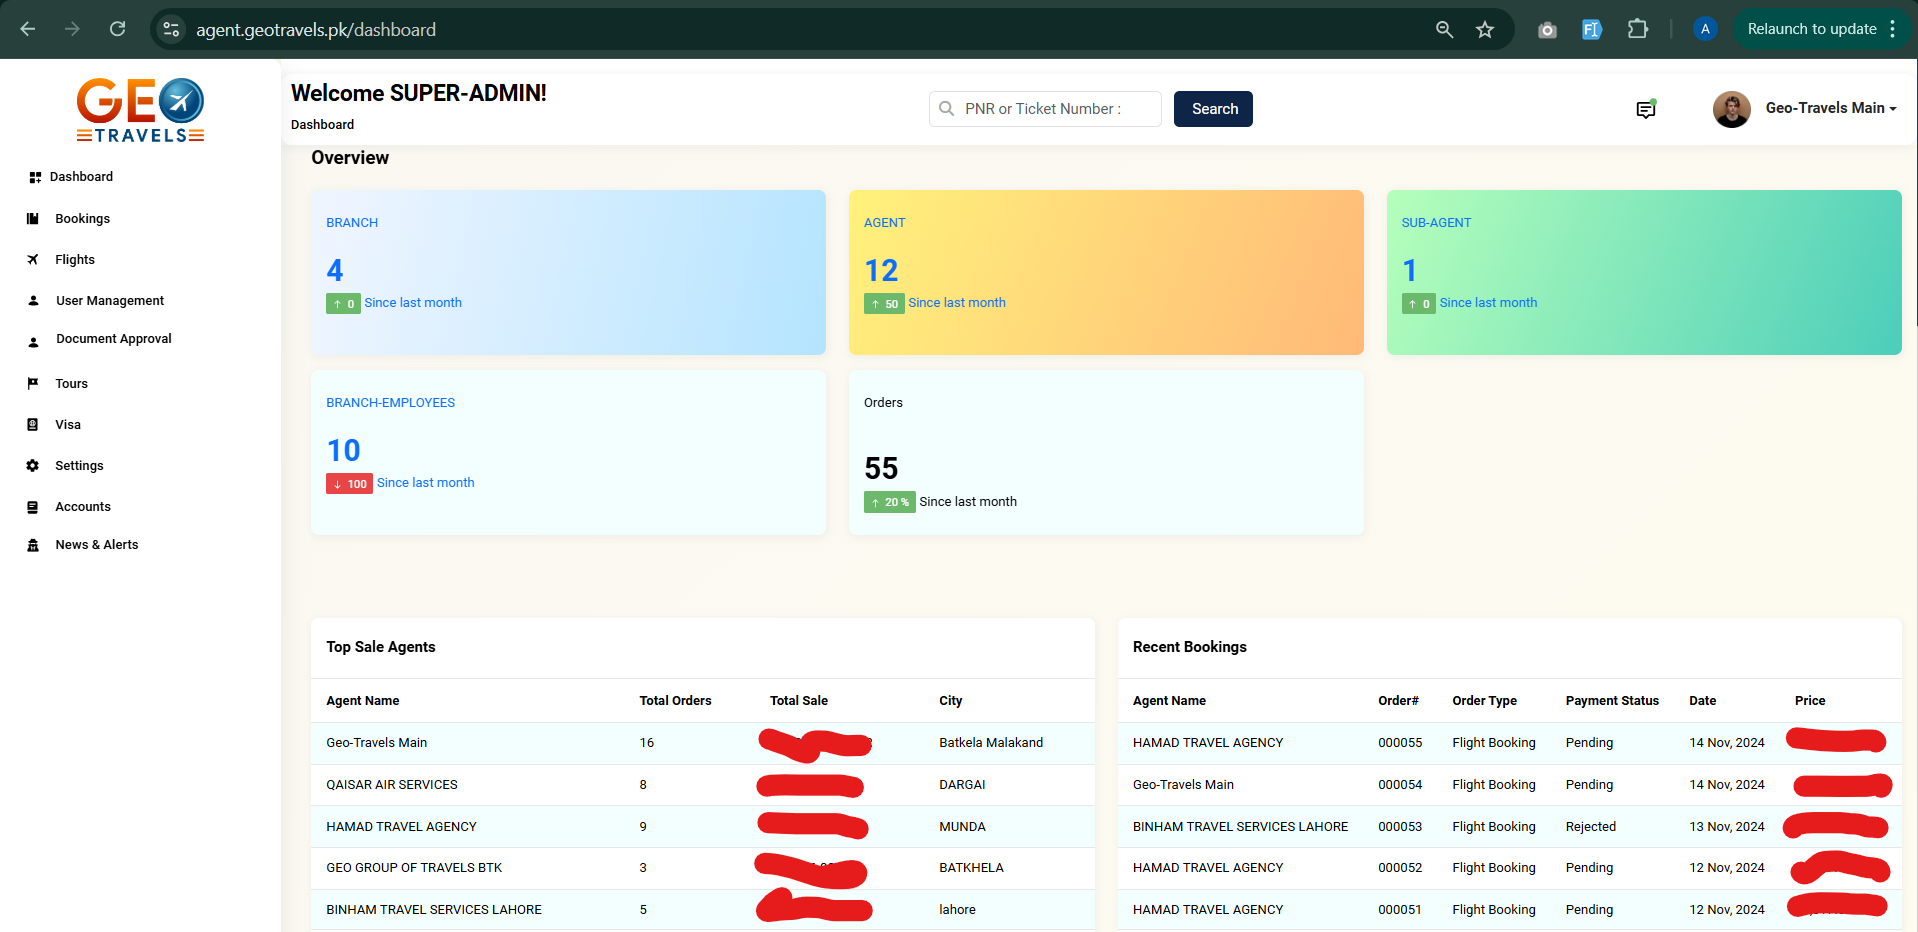Click HAMAD TRAVEL AGENCY in Top Sale Agents
This screenshot has width=1918, height=932.
[x=401, y=827]
